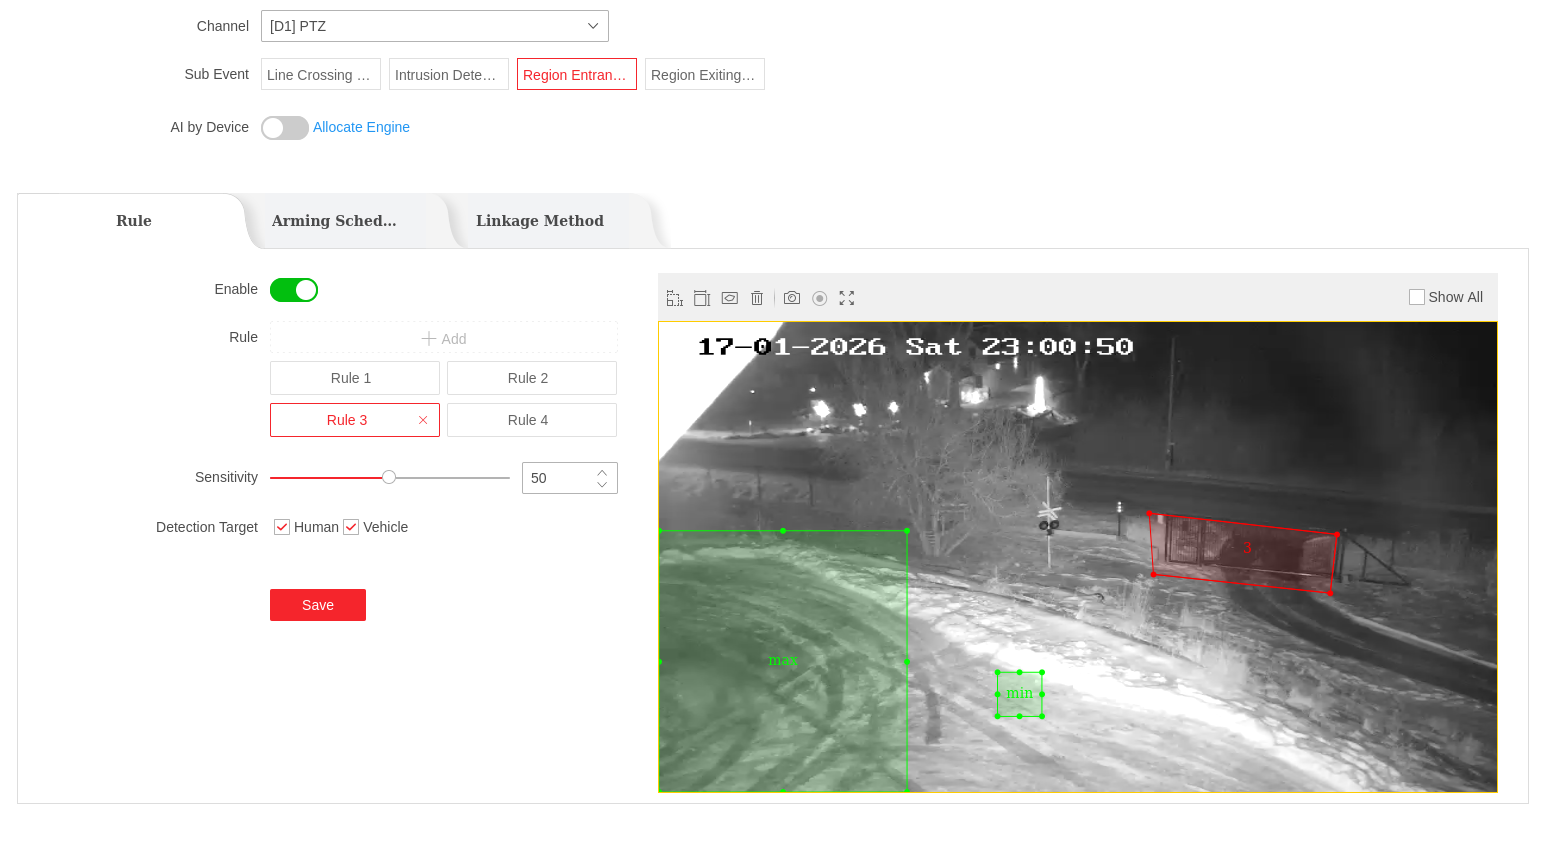Select the maximum target size tool
This screenshot has width=1548, height=865.
tap(702, 298)
